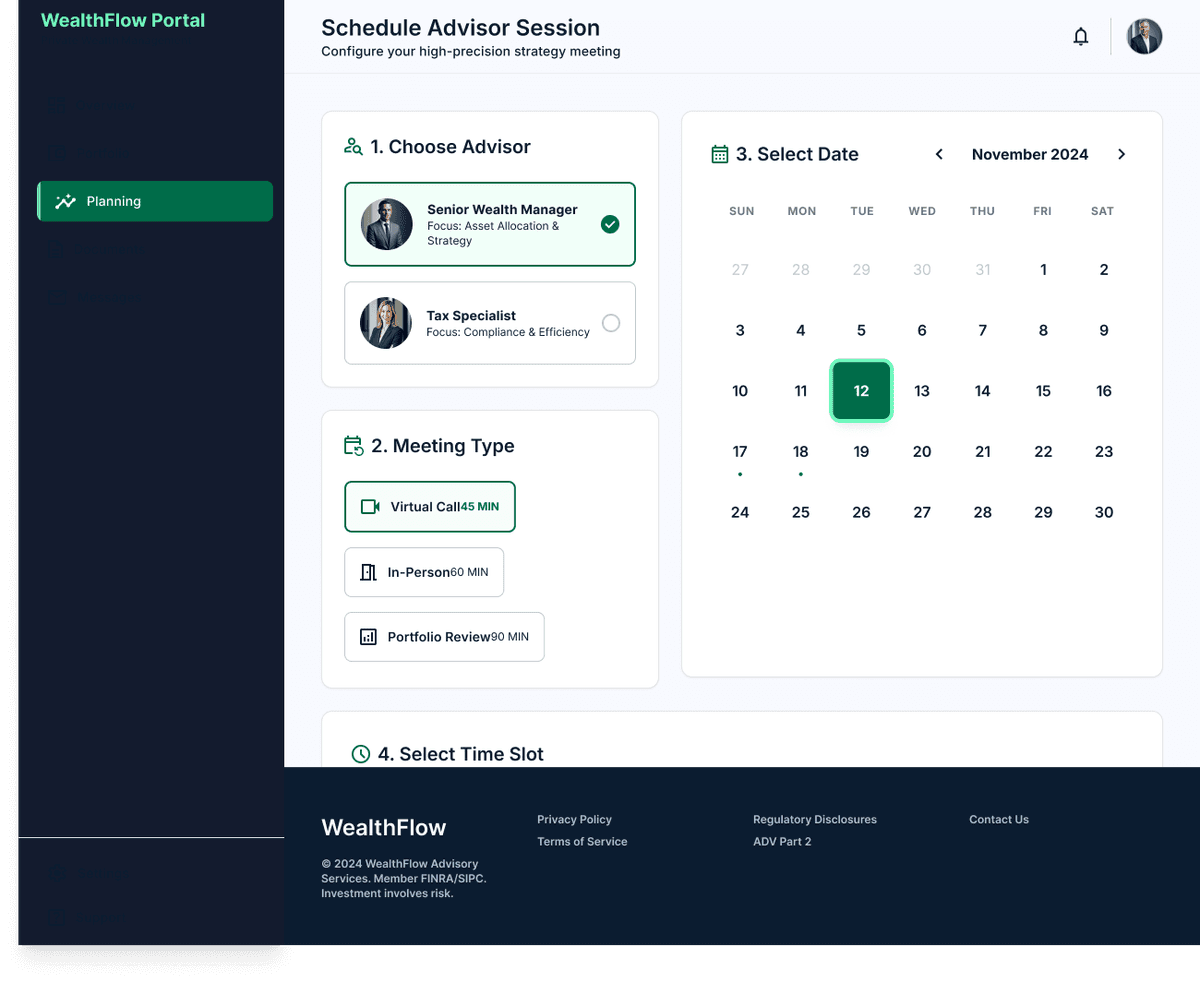Select November 24 on the calendar
1200x982 pixels.
[740, 512]
